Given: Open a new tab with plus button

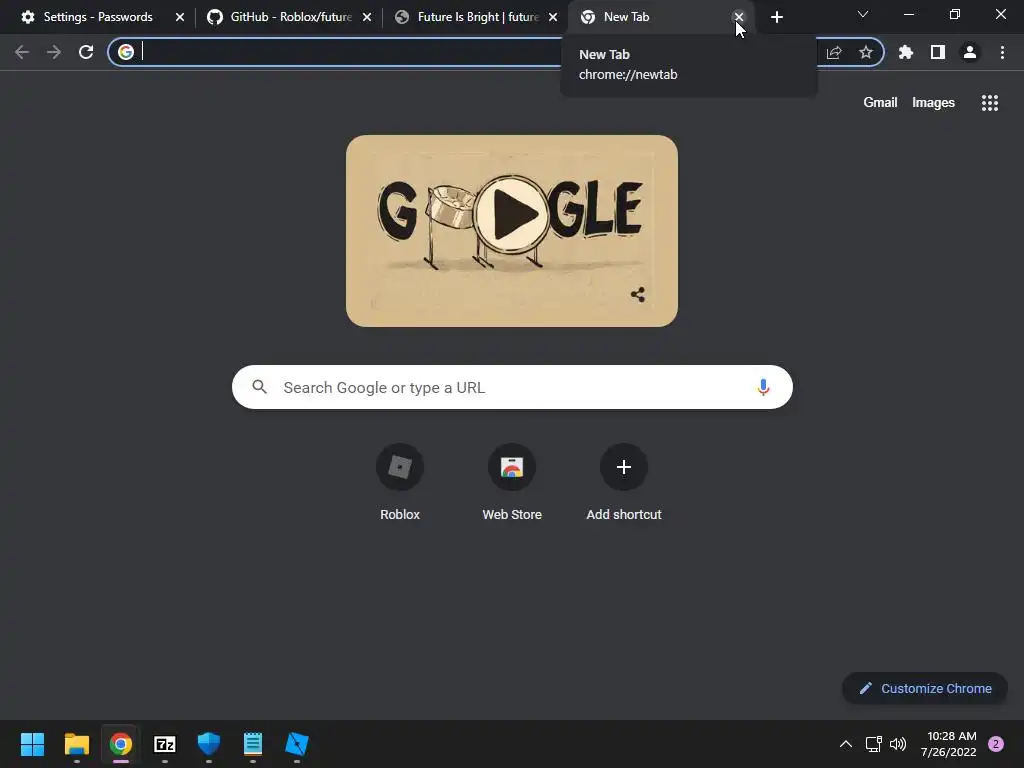Looking at the screenshot, I should click(x=776, y=17).
